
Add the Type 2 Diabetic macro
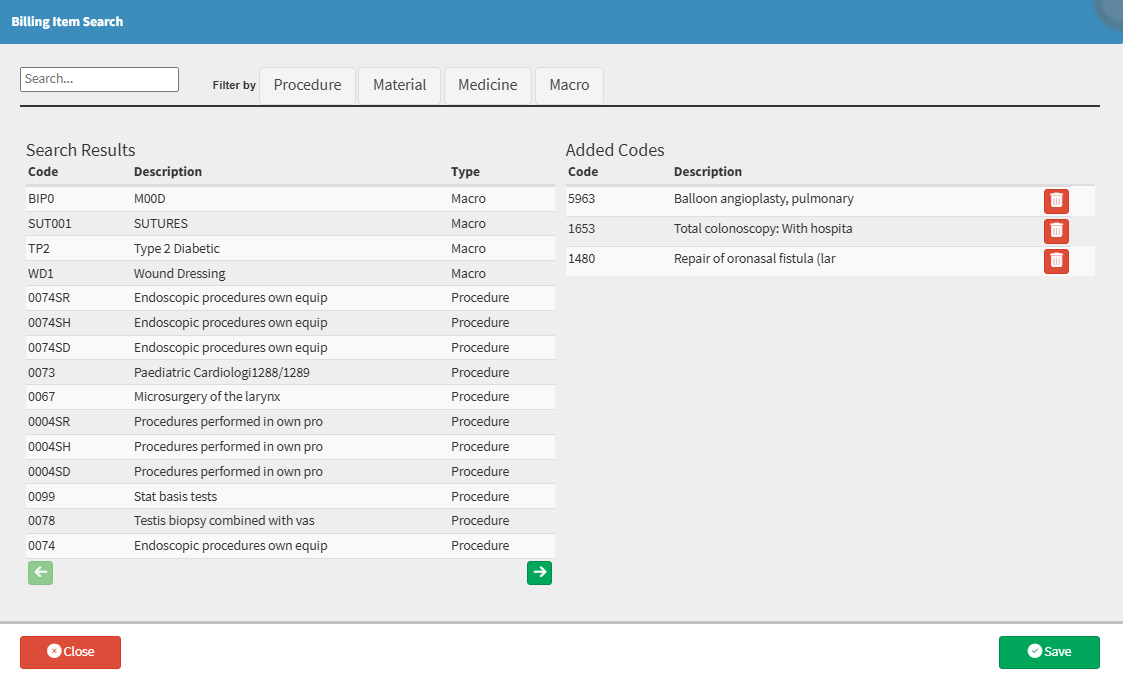pyautogui.click(x=176, y=249)
